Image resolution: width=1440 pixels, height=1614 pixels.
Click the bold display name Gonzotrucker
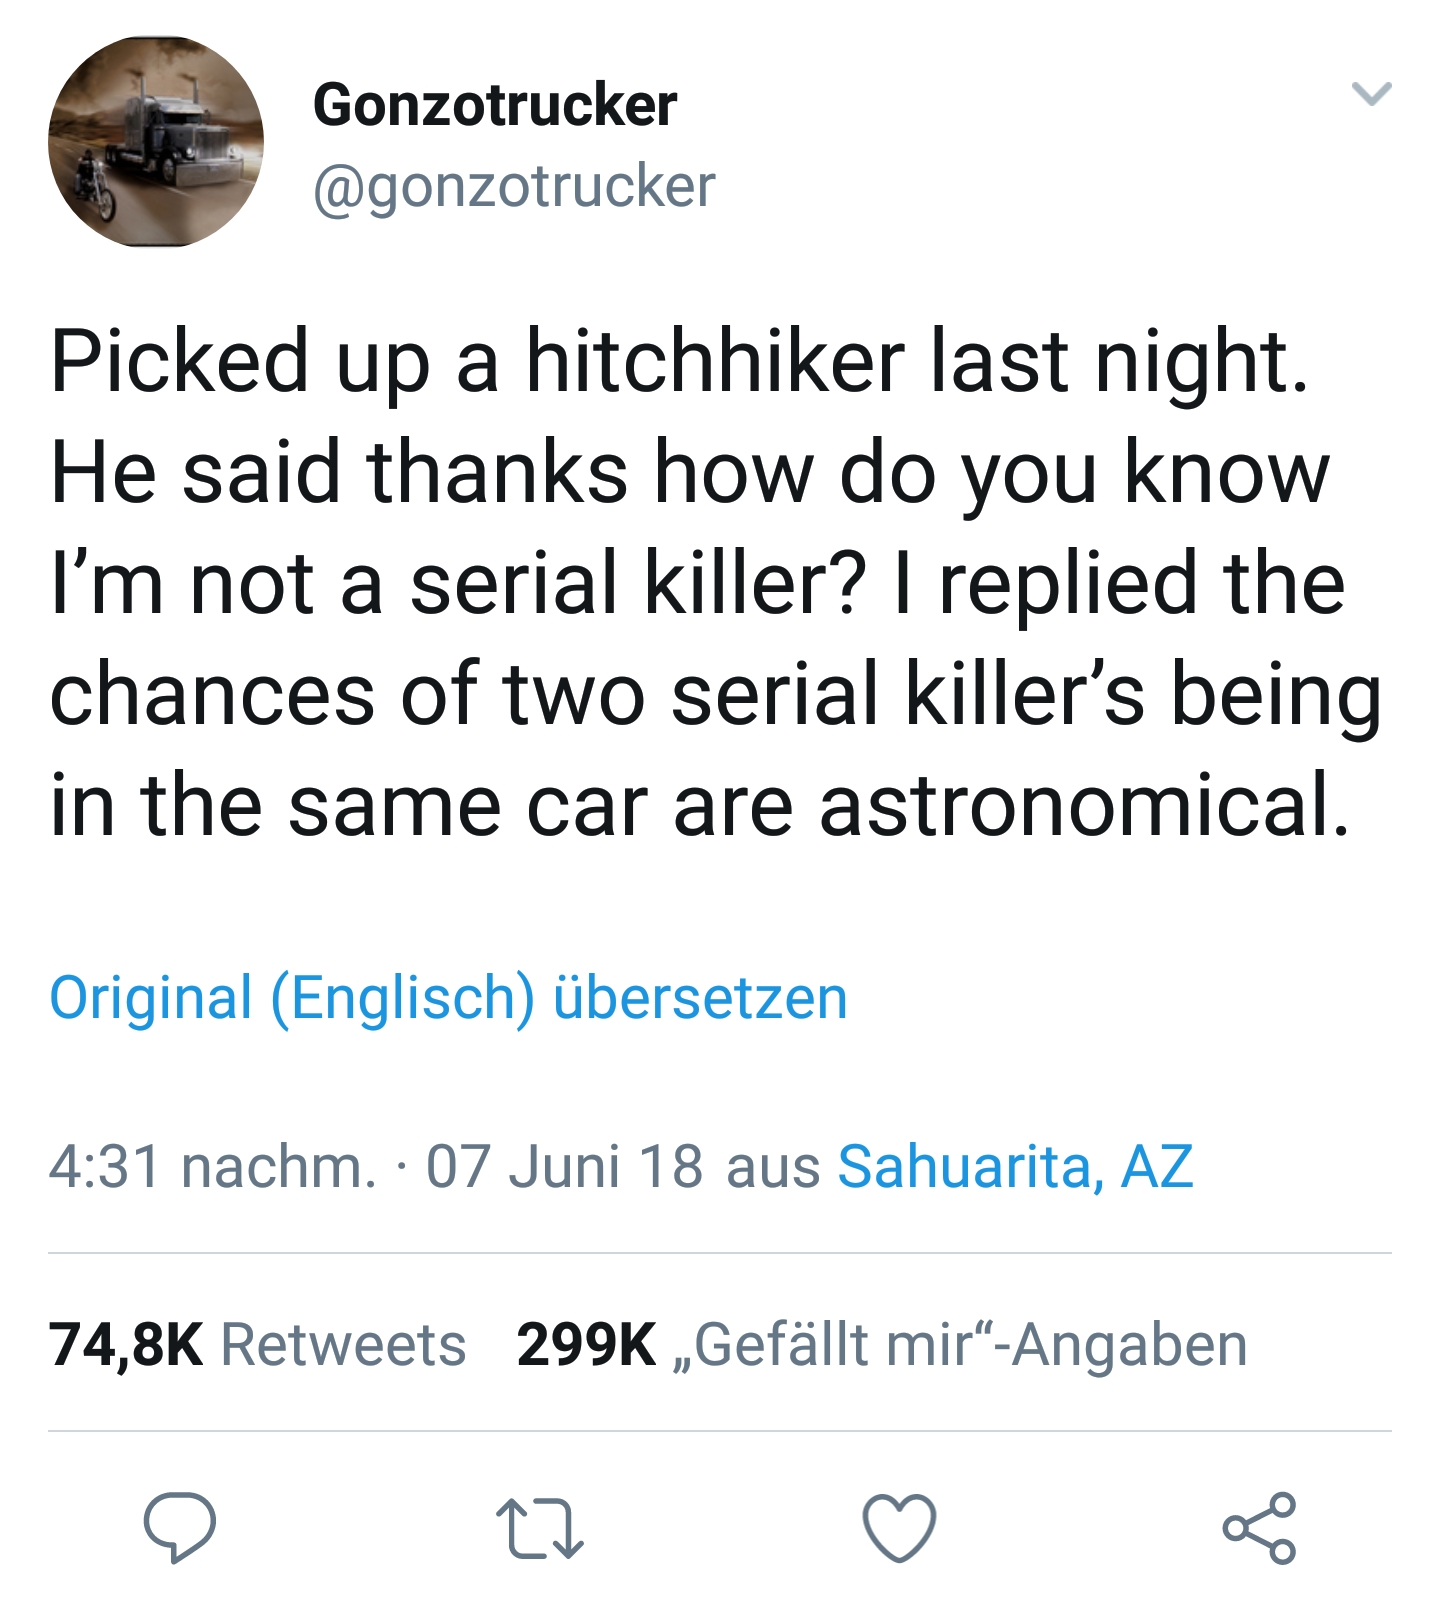[x=495, y=105]
